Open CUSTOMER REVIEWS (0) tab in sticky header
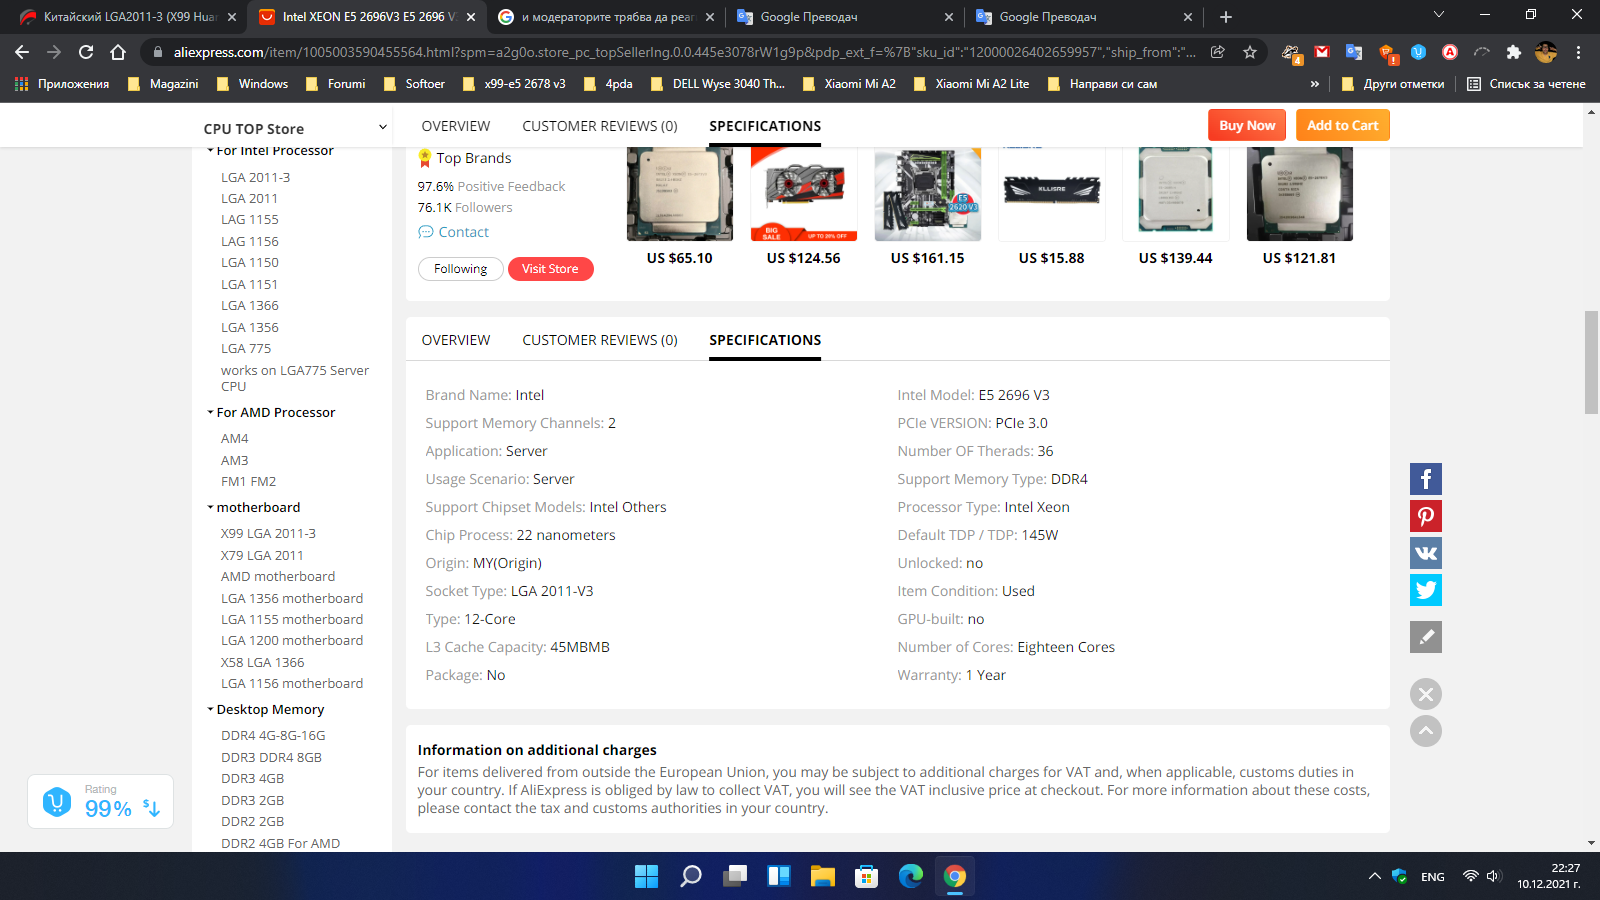The width and height of the screenshot is (1600, 900). pos(600,126)
